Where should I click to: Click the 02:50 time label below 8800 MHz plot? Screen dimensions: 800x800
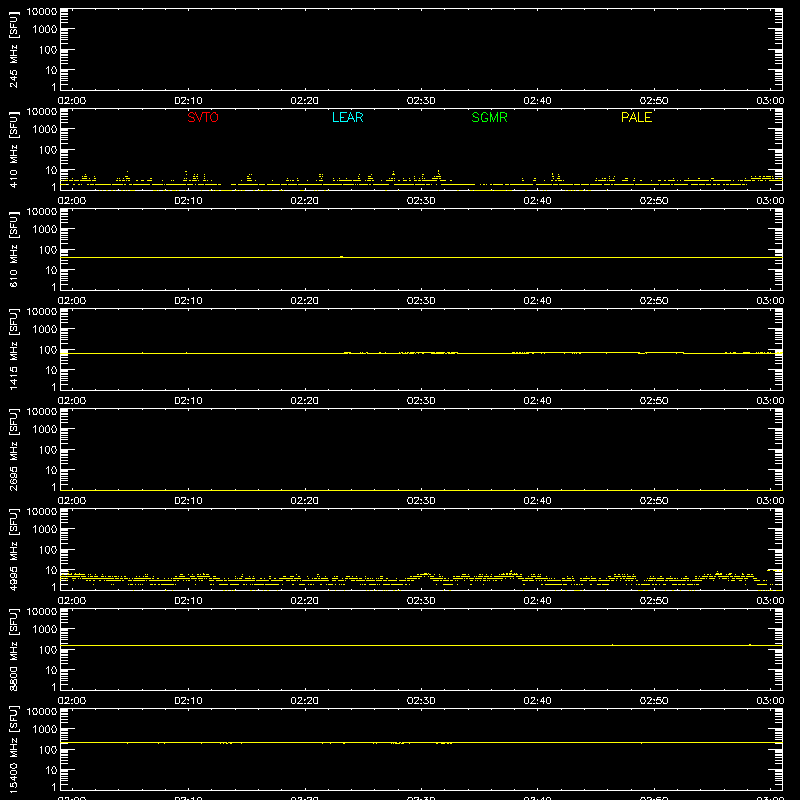[x=654, y=701]
